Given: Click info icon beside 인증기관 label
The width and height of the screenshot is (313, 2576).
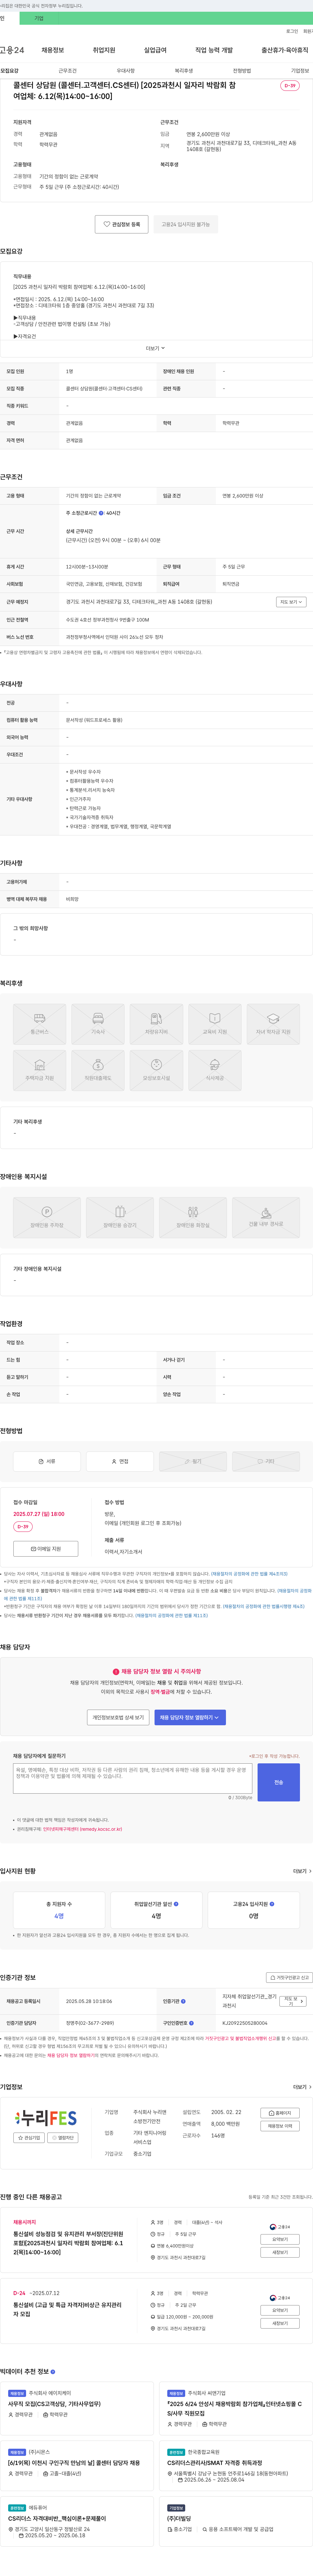Looking at the screenshot, I should pyautogui.click(x=183, y=2001).
